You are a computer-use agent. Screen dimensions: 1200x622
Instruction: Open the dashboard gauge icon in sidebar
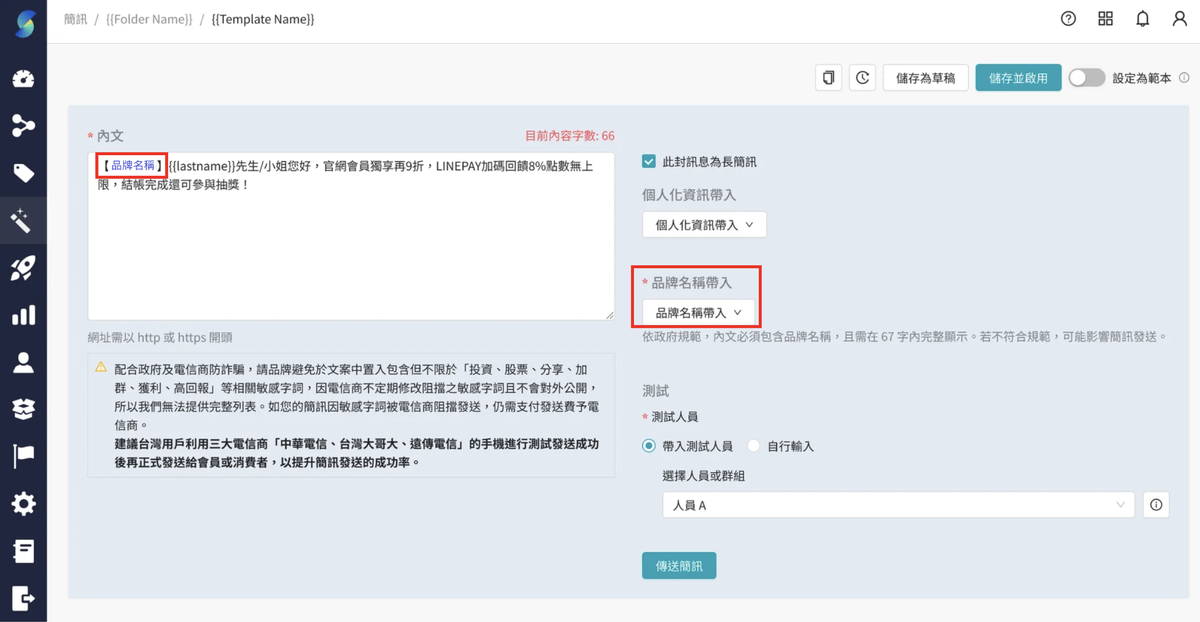pos(23,79)
